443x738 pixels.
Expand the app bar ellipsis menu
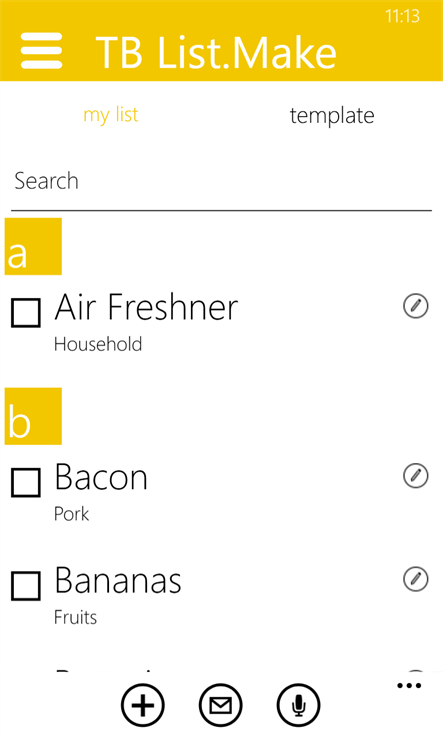click(x=409, y=686)
